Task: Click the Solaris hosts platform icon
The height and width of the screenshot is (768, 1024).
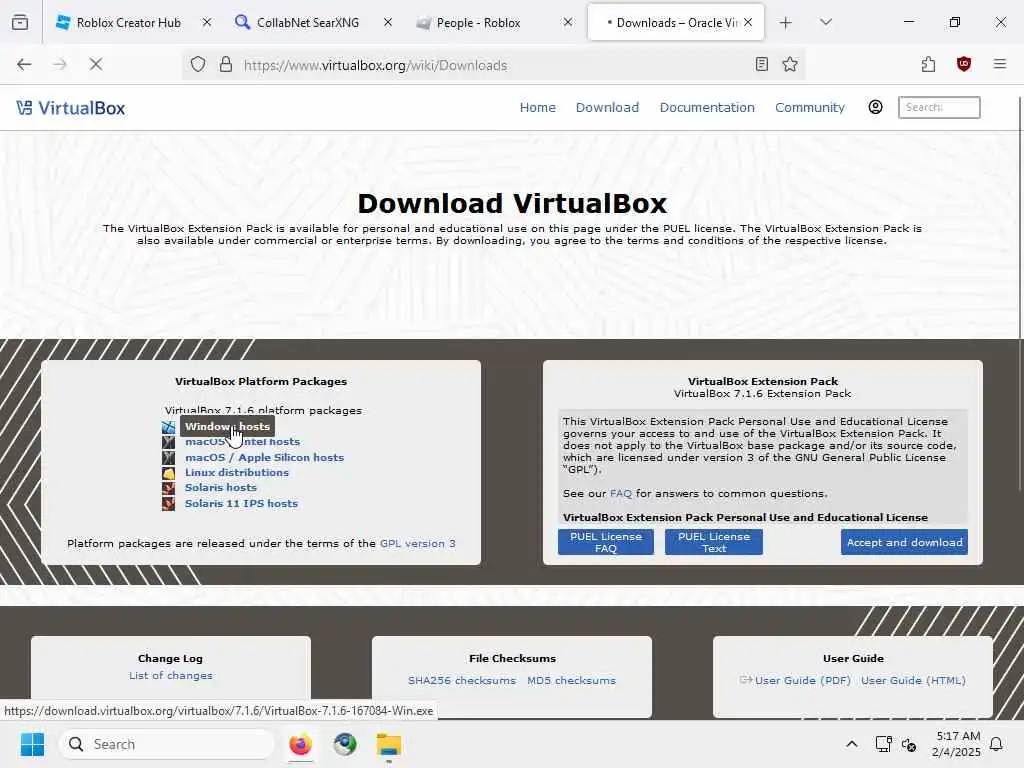Action: tap(168, 488)
